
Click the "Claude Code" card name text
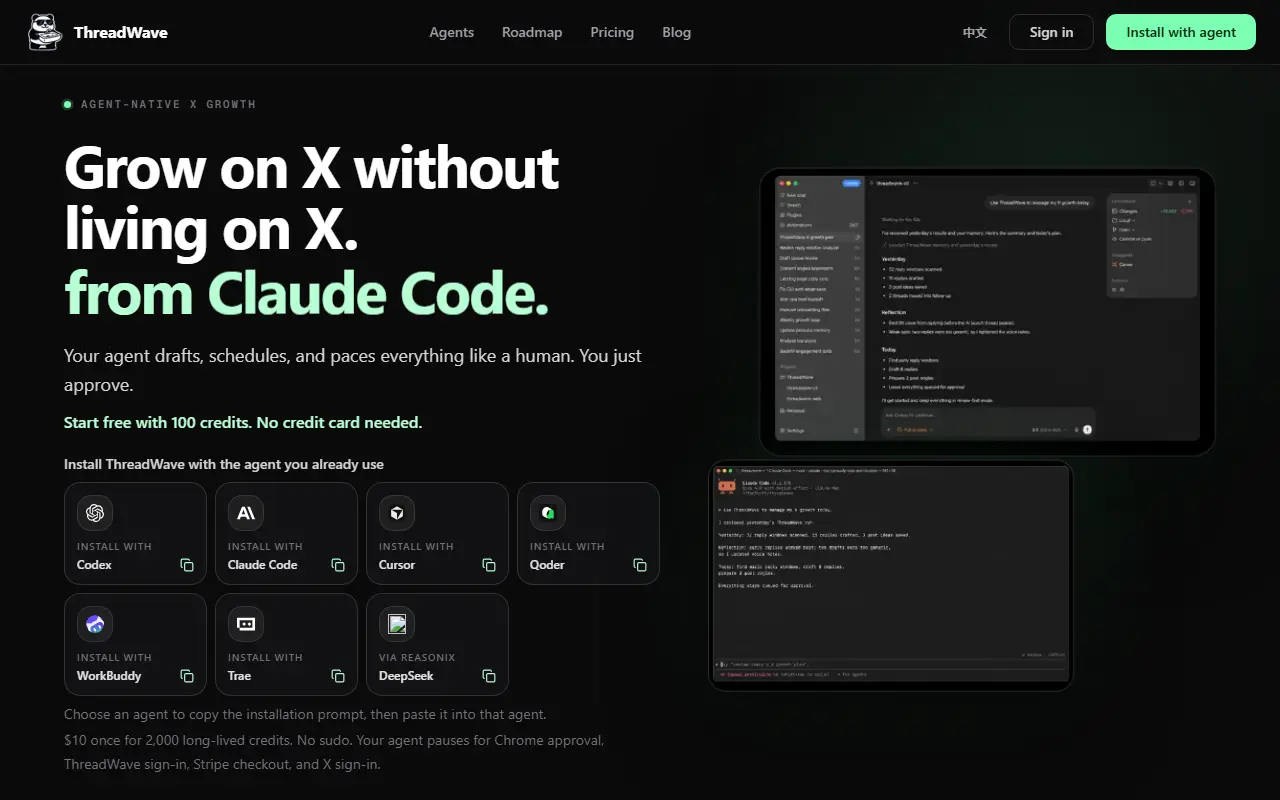[262, 565]
